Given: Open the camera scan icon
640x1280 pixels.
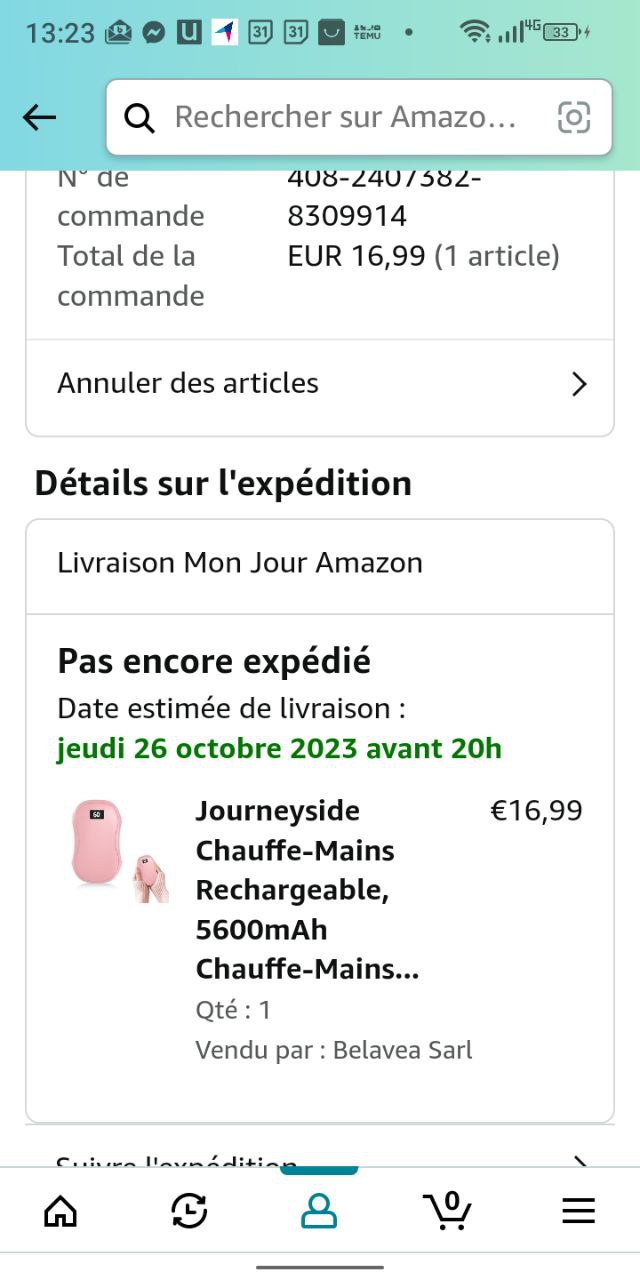Looking at the screenshot, I should [x=573, y=117].
